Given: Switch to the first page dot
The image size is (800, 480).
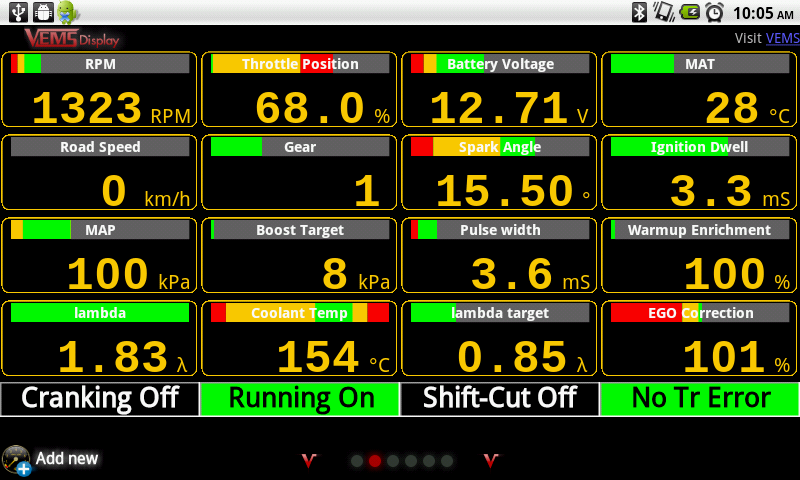Looking at the screenshot, I should 357,461.
